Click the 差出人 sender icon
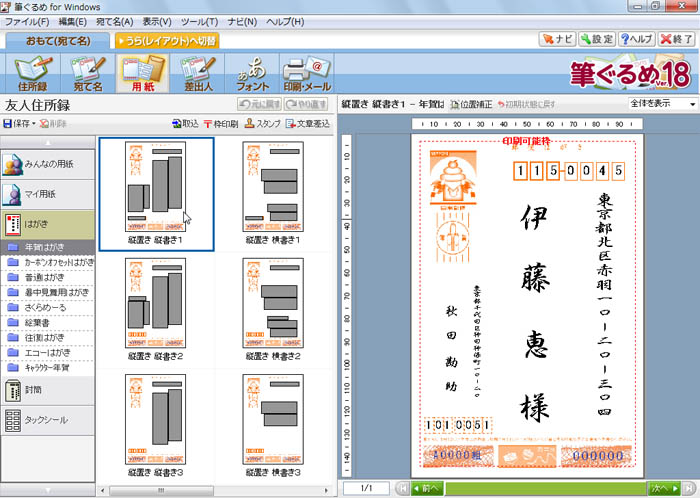This screenshot has width=700, height=498. point(199,76)
